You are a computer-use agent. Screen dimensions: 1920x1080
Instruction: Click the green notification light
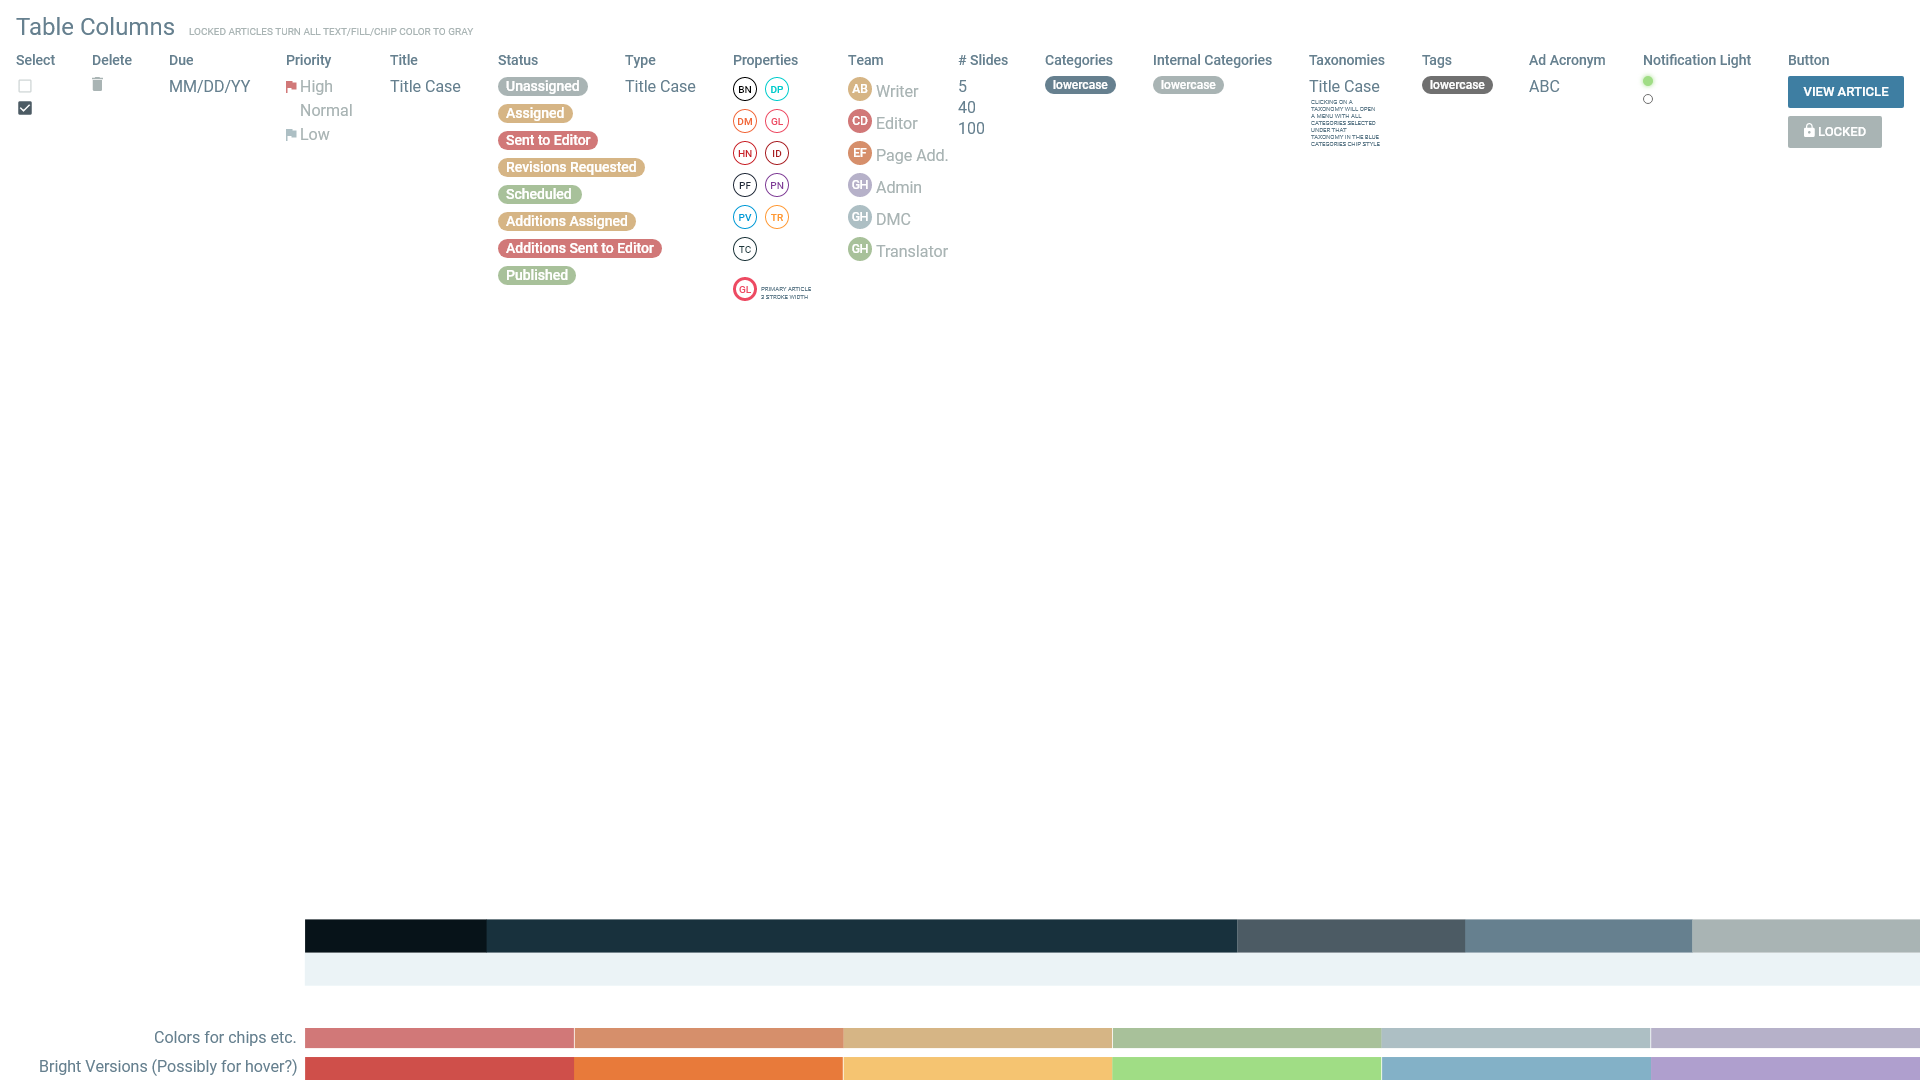coord(1648,81)
